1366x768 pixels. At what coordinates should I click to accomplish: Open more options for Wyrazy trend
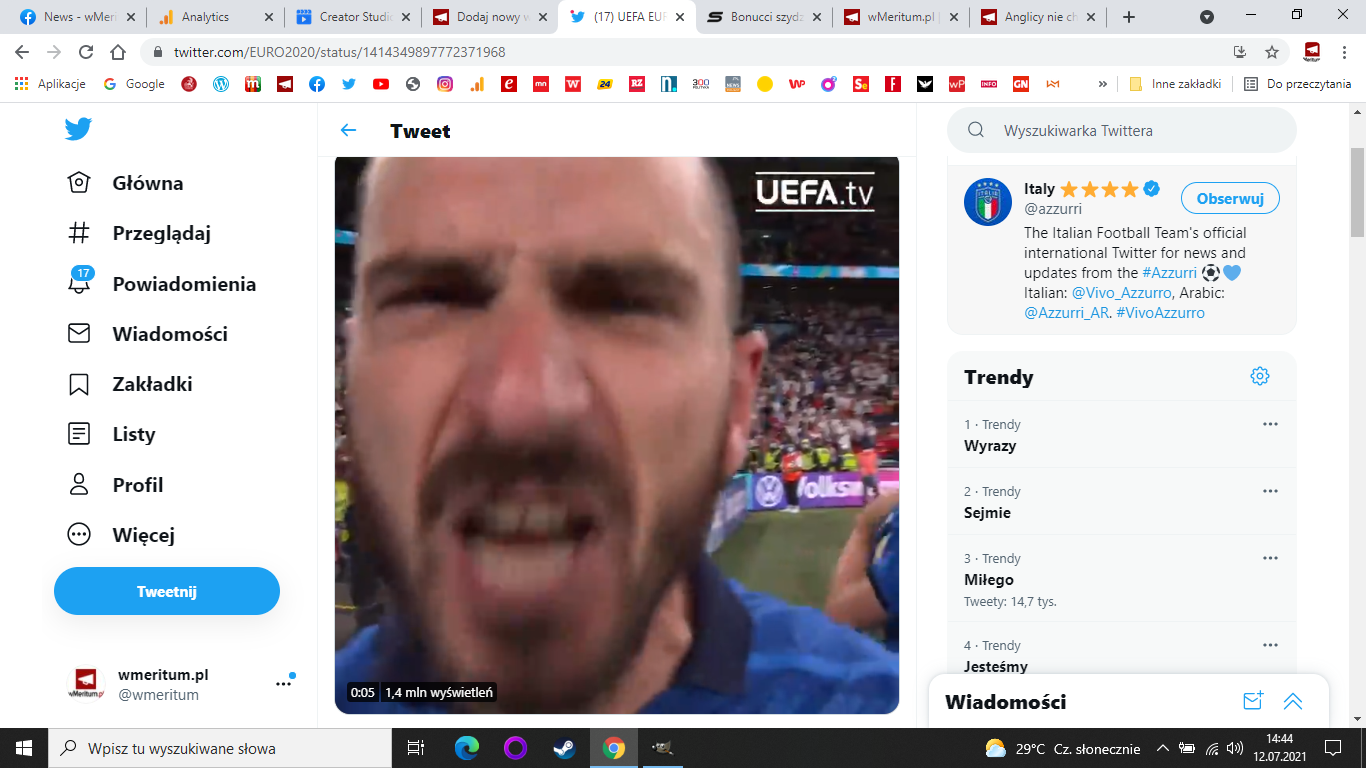[1270, 424]
